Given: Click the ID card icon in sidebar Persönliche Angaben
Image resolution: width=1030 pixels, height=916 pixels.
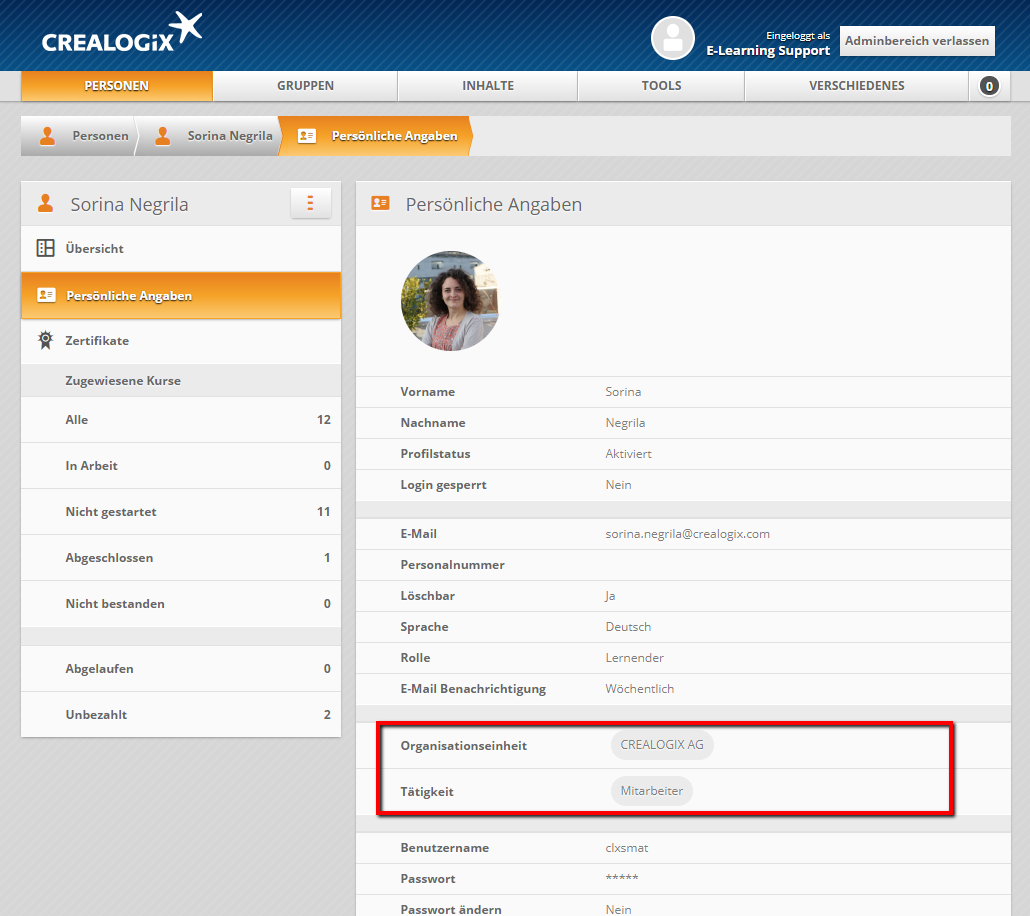Looking at the screenshot, I should (46, 295).
